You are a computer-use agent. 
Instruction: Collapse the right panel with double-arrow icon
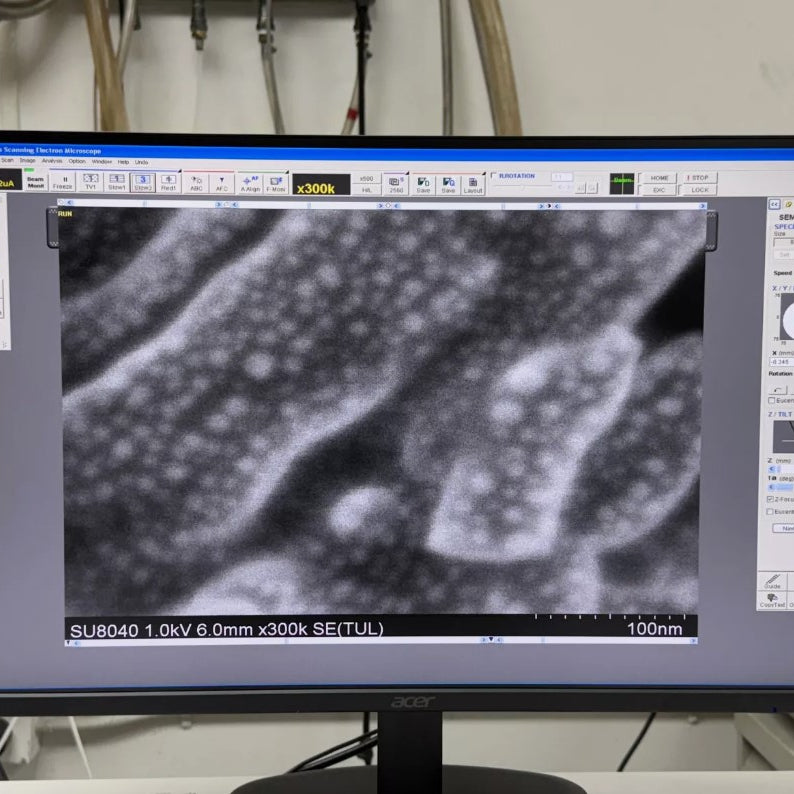[774, 204]
